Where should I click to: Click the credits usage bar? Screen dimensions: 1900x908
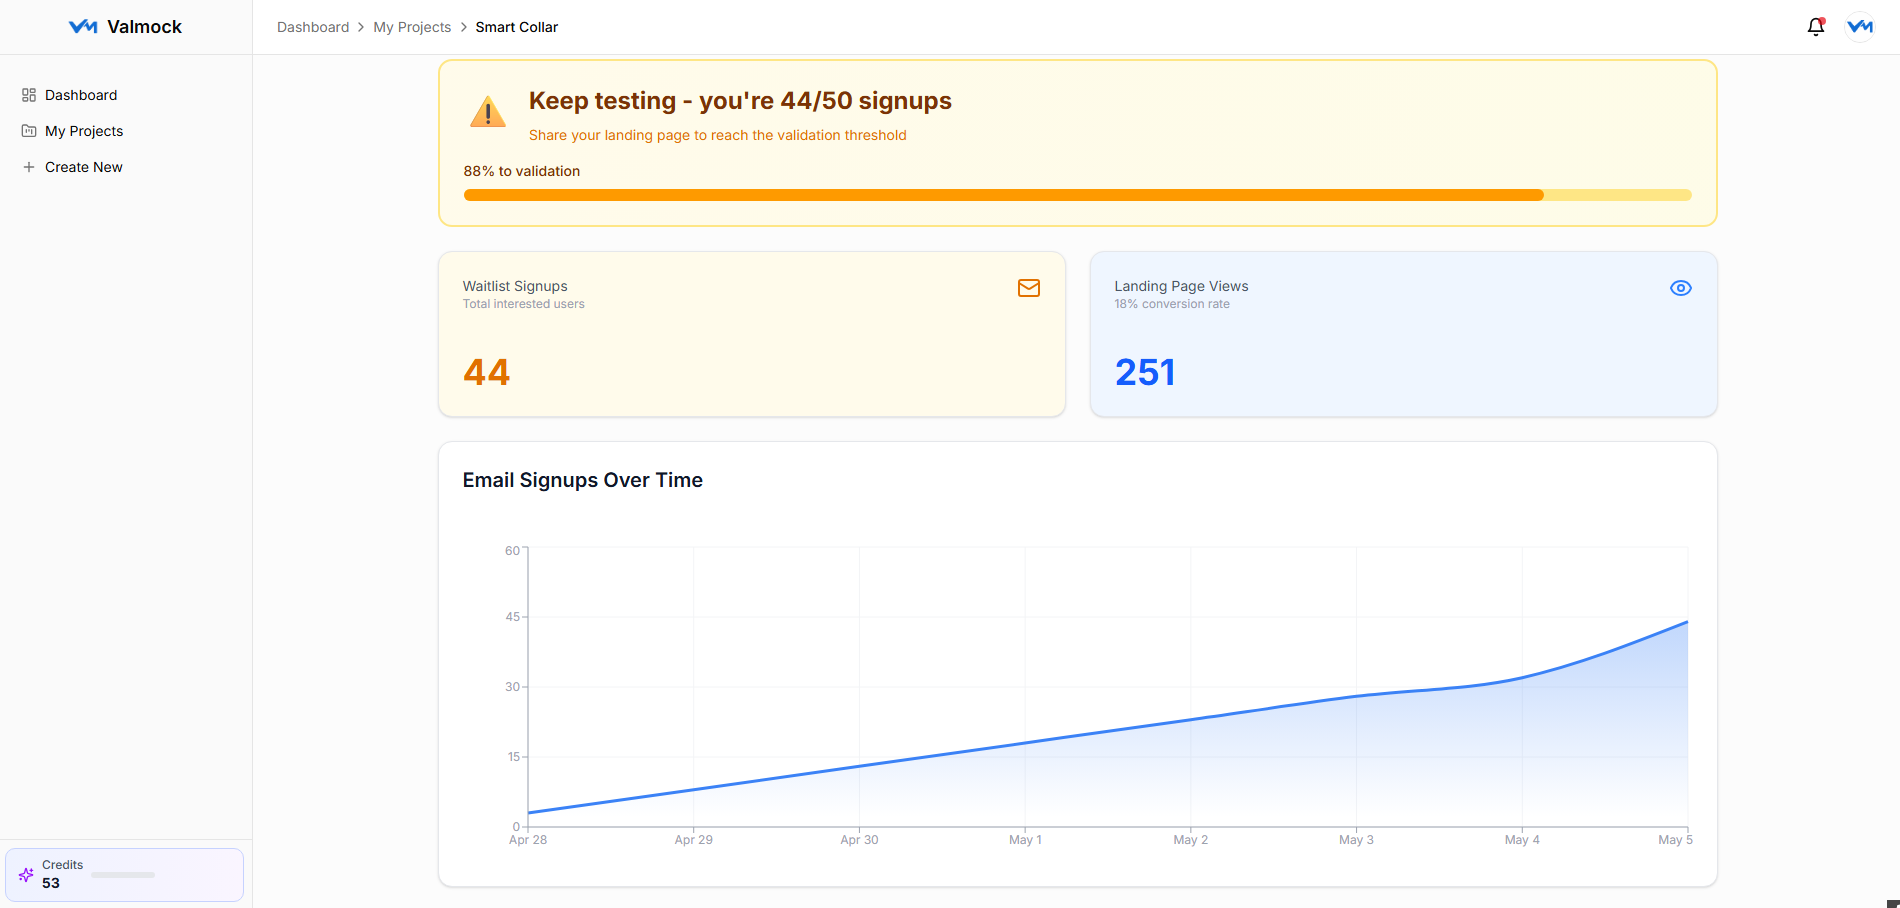tap(123, 875)
